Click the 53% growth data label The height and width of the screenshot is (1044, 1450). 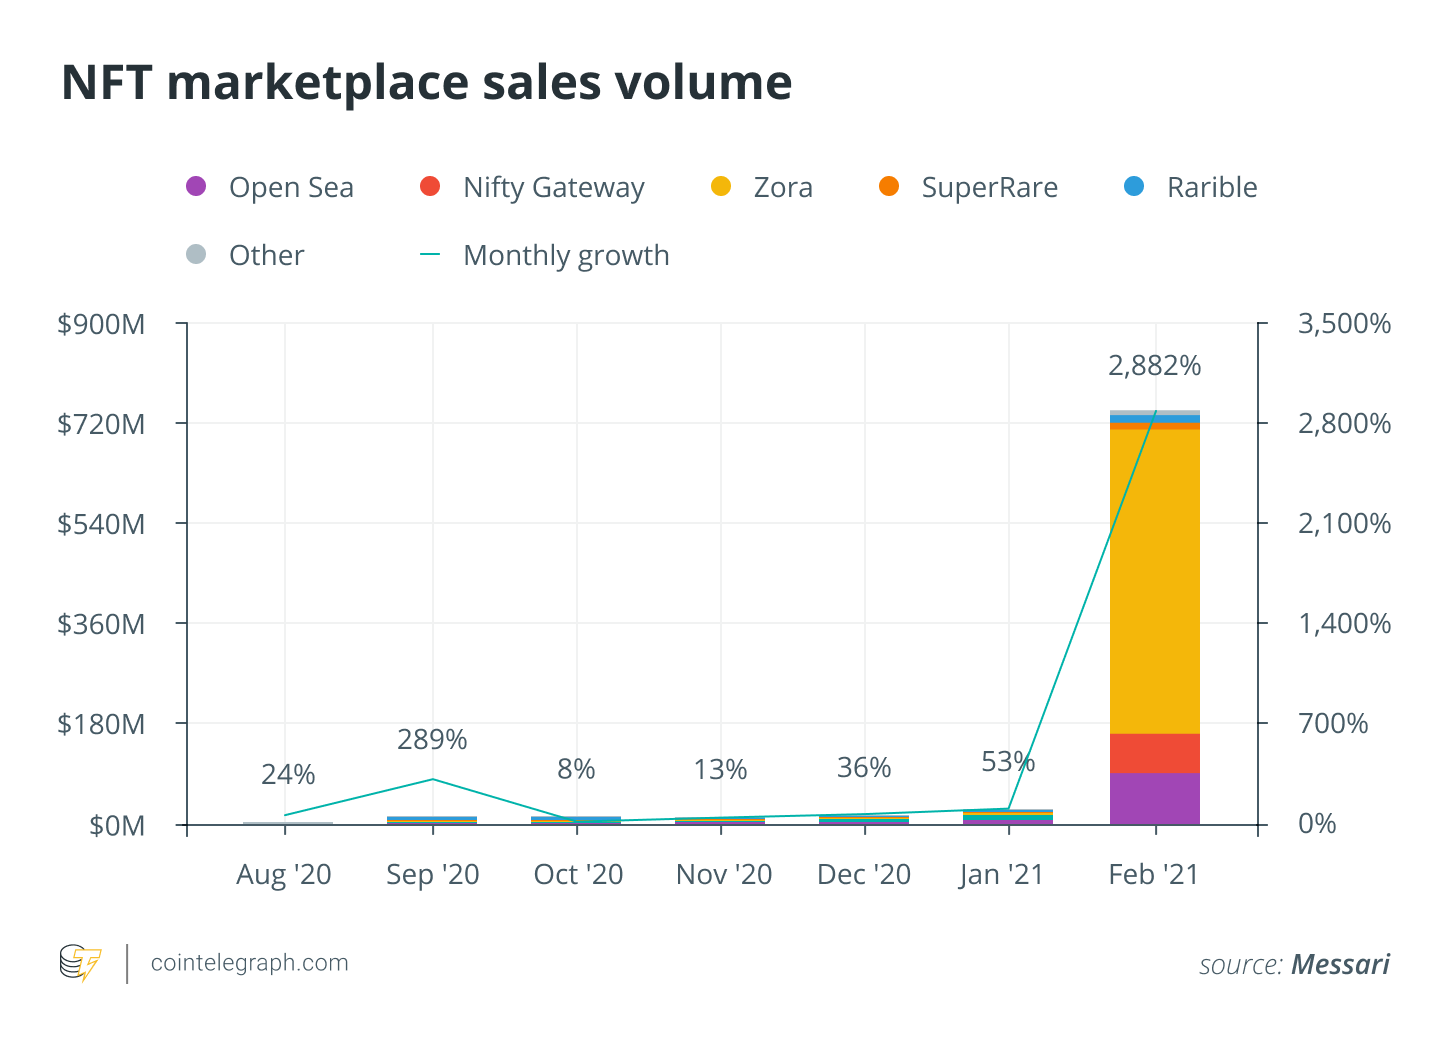pyautogui.click(x=1008, y=763)
